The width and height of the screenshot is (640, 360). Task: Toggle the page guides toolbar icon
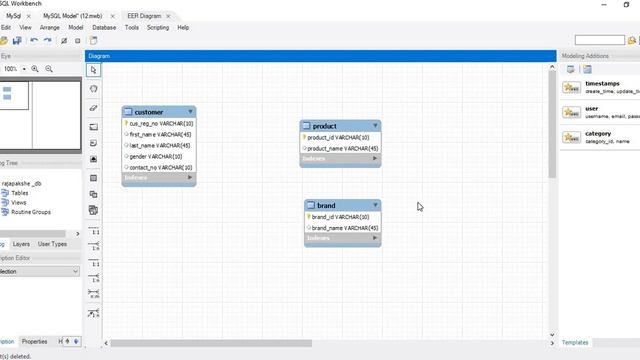[x=78, y=41]
